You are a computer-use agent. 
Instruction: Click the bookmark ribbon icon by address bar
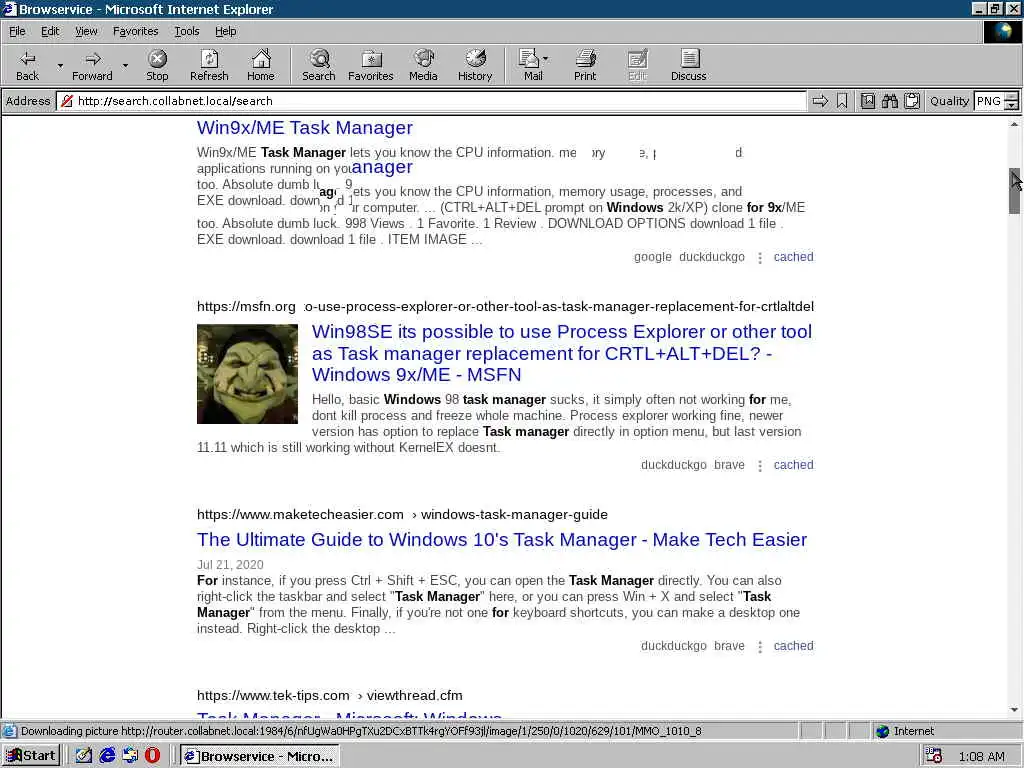[842, 101]
